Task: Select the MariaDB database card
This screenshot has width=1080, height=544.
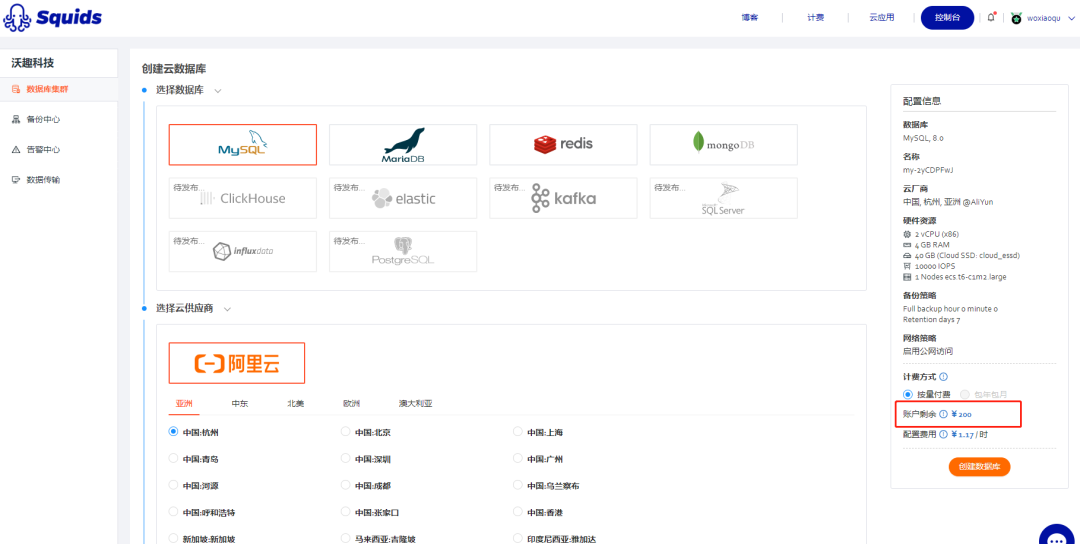Action: 403,145
